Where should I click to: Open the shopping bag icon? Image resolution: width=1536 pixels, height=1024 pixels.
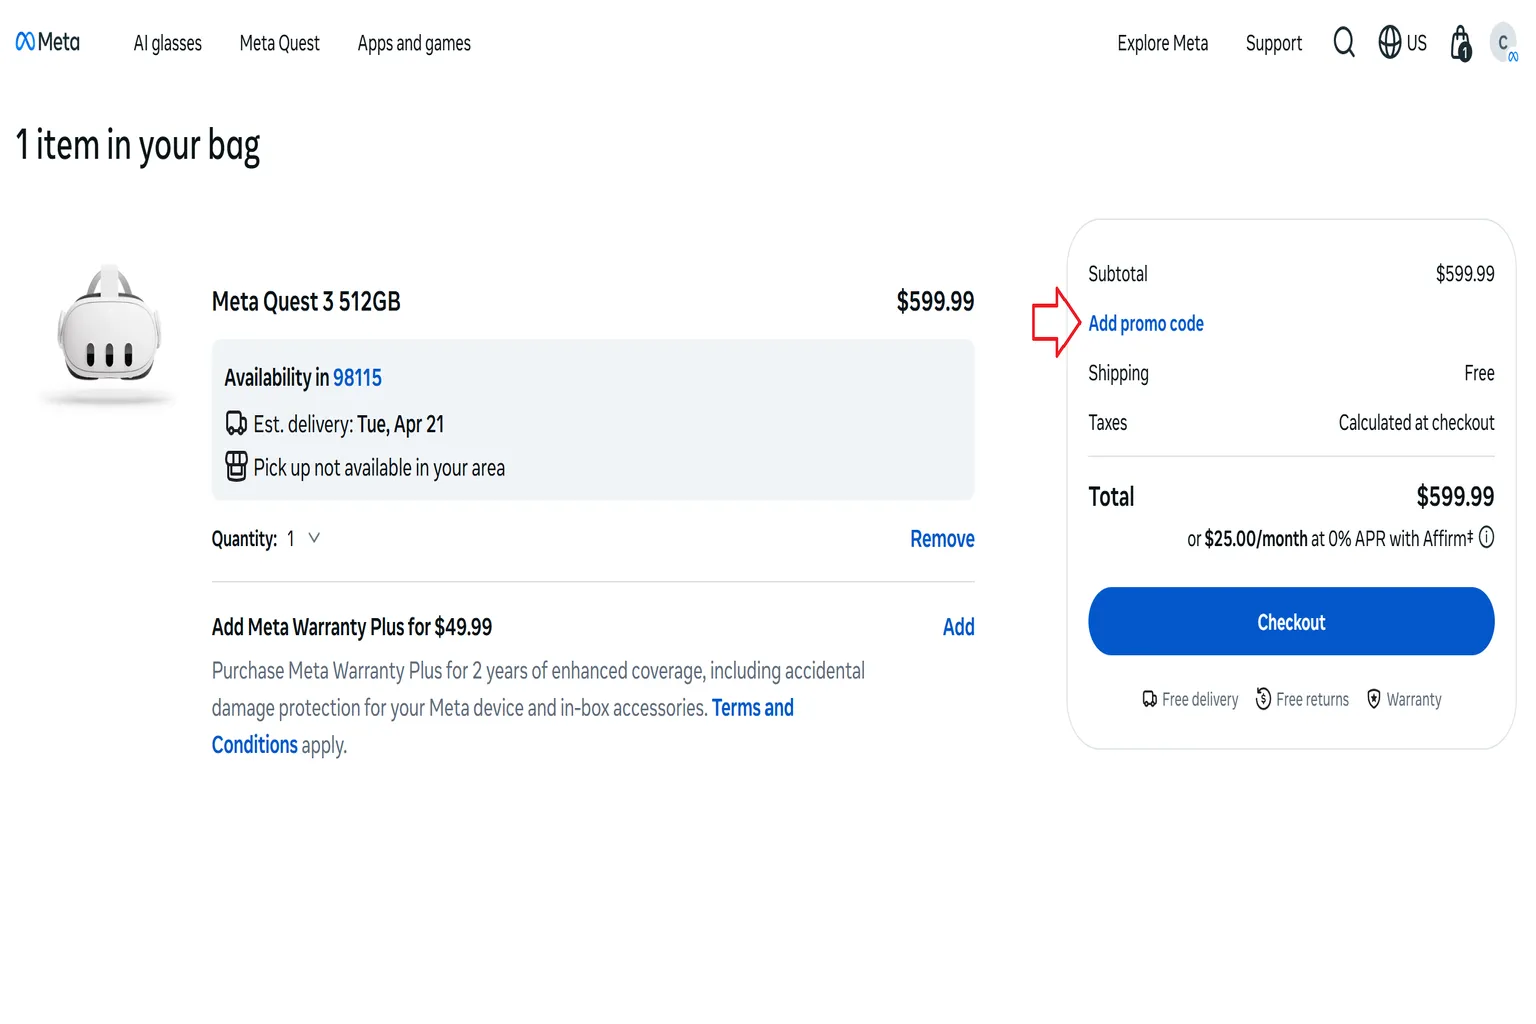pyautogui.click(x=1461, y=43)
